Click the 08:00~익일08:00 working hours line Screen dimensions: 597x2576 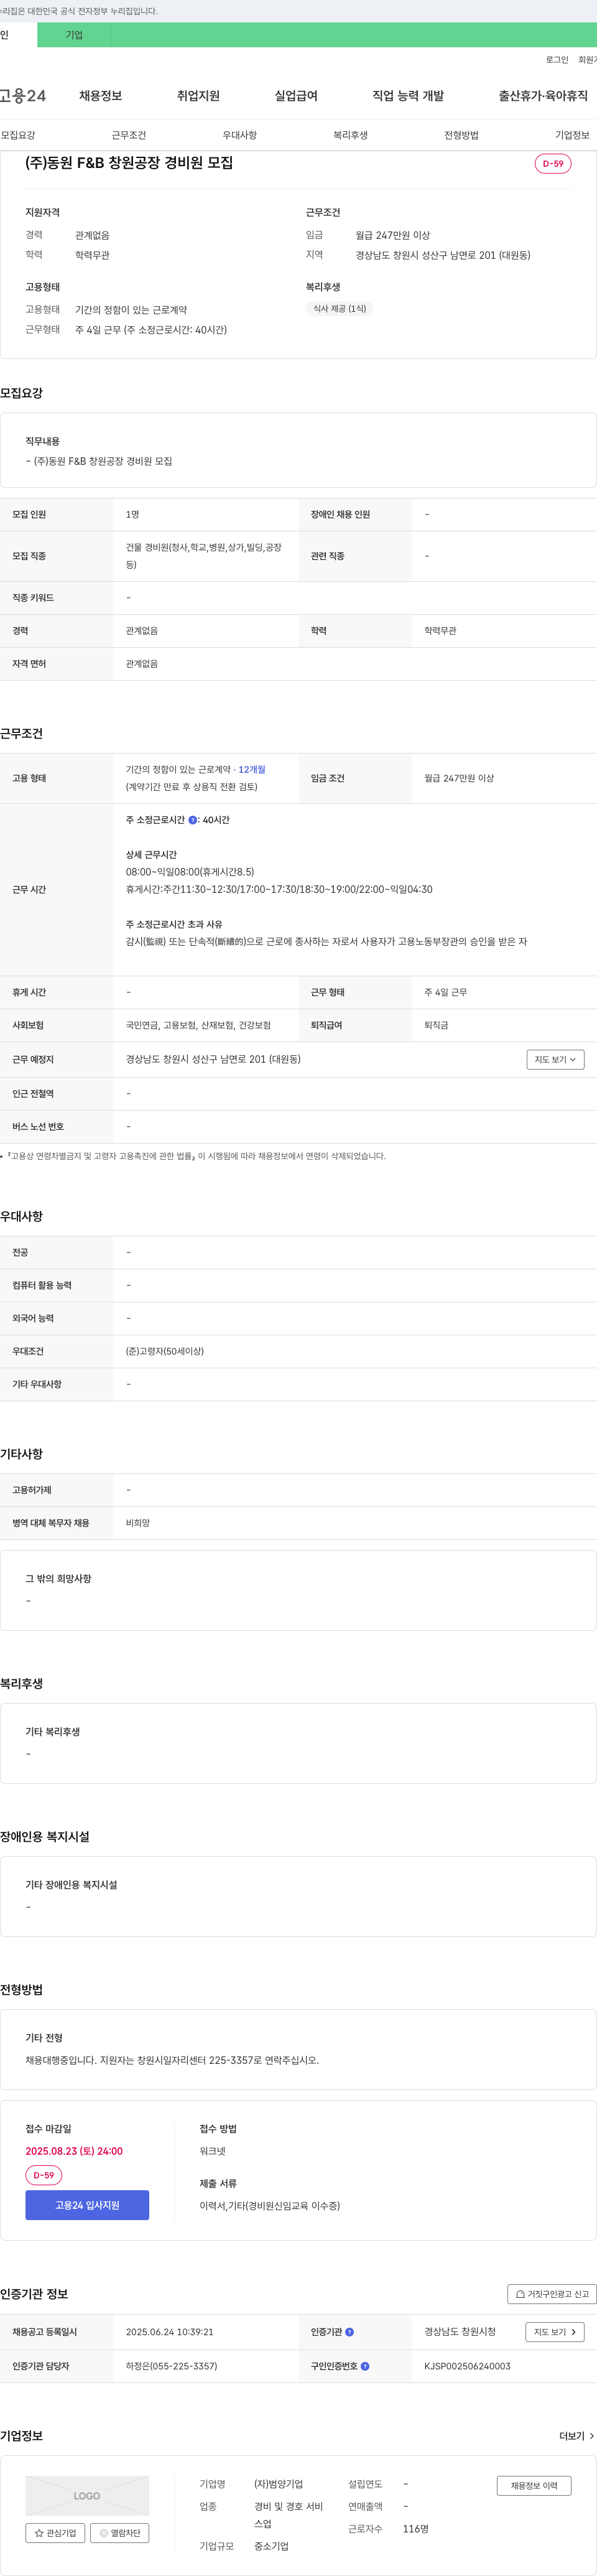[x=190, y=872]
